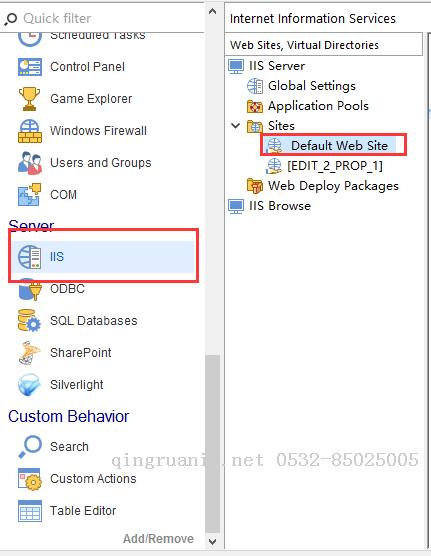Viewport: 431px width, 556px height.
Task: Click the sidebar scrollbar down arrow
Action: [212, 542]
